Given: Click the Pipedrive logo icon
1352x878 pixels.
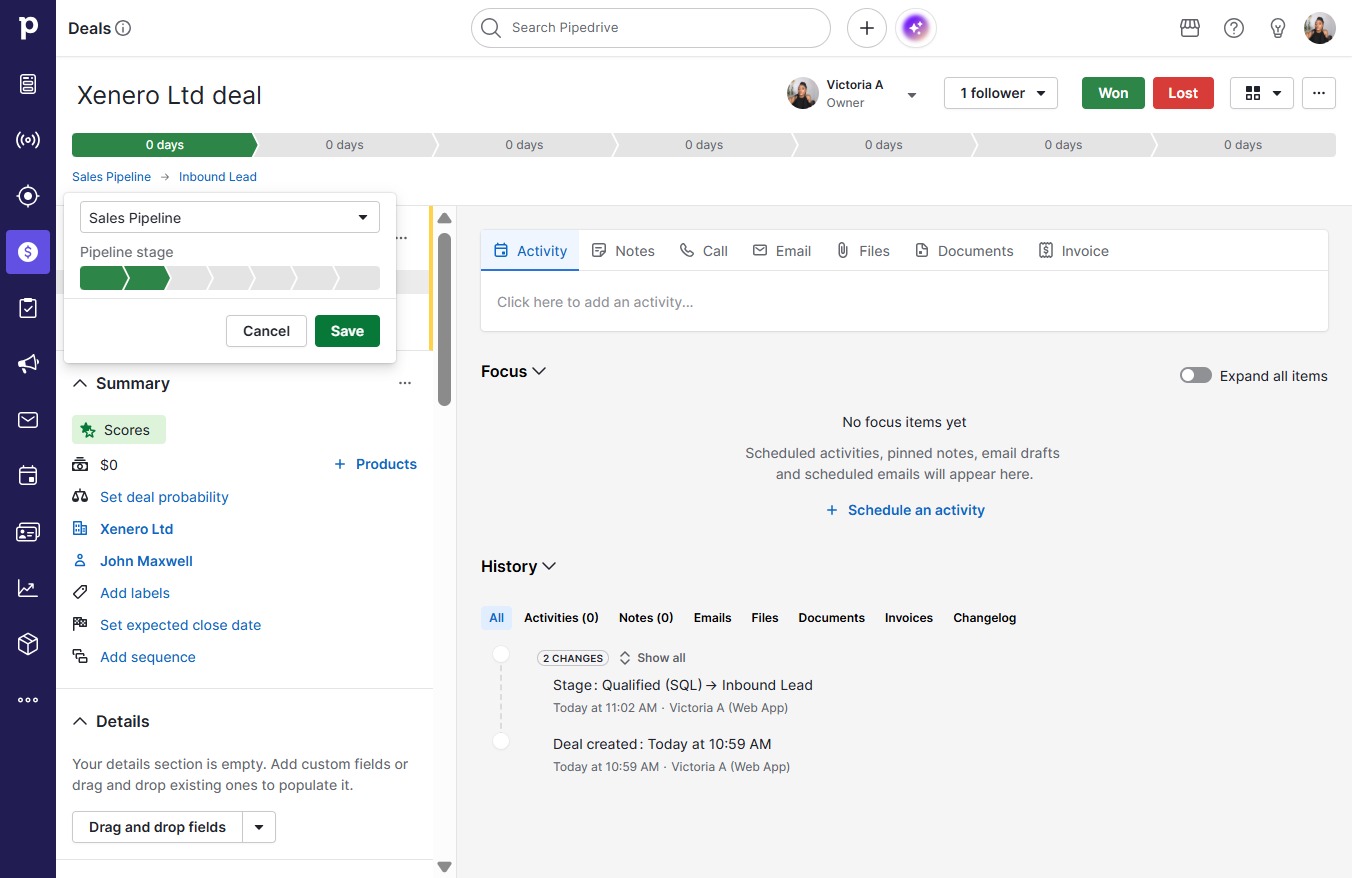Looking at the screenshot, I should (x=28, y=28).
